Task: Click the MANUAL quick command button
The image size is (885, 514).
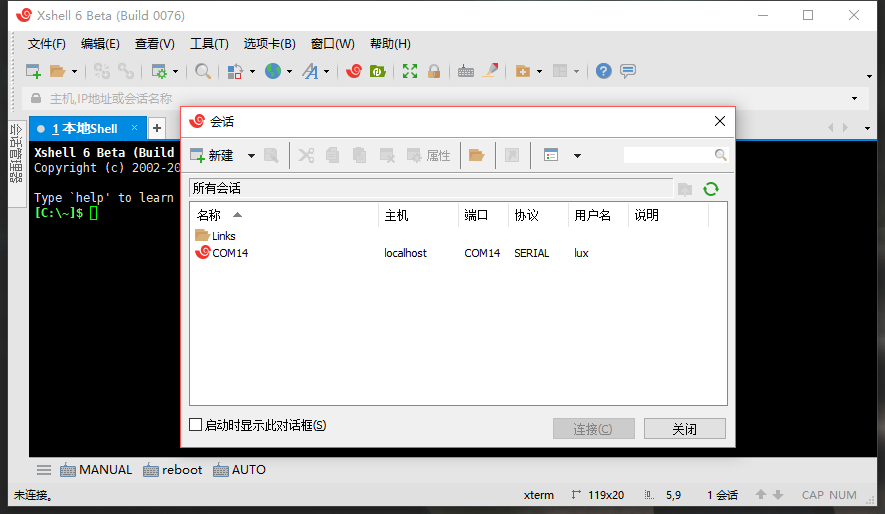Action: tap(96, 470)
